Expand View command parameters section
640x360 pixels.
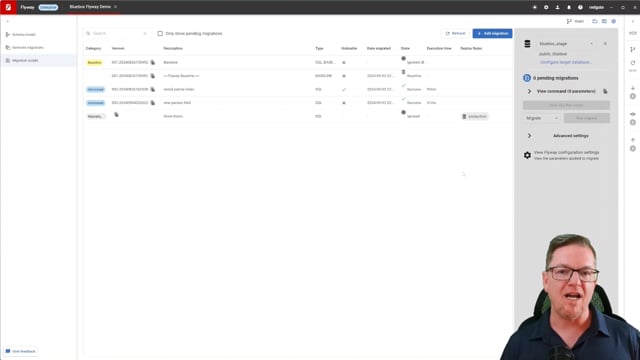pos(529,91)
